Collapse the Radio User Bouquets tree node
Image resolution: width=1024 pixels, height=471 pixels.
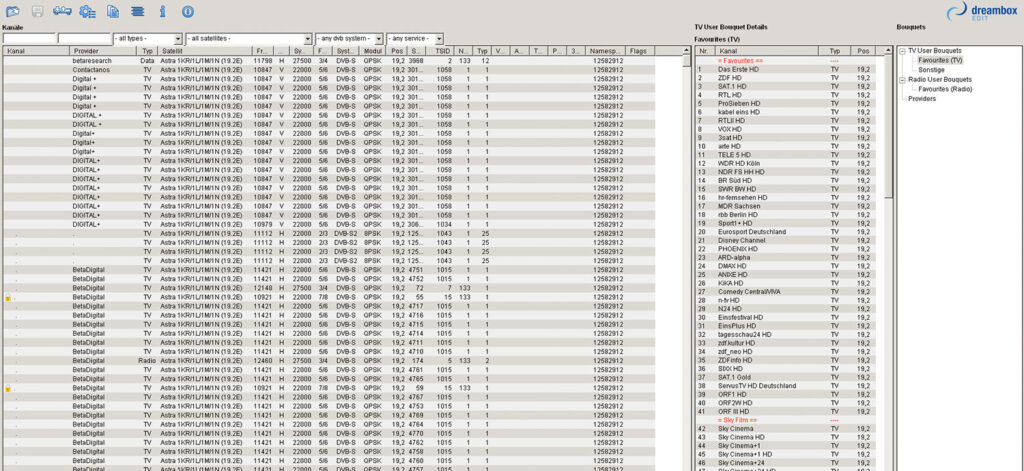pos(903,79)
